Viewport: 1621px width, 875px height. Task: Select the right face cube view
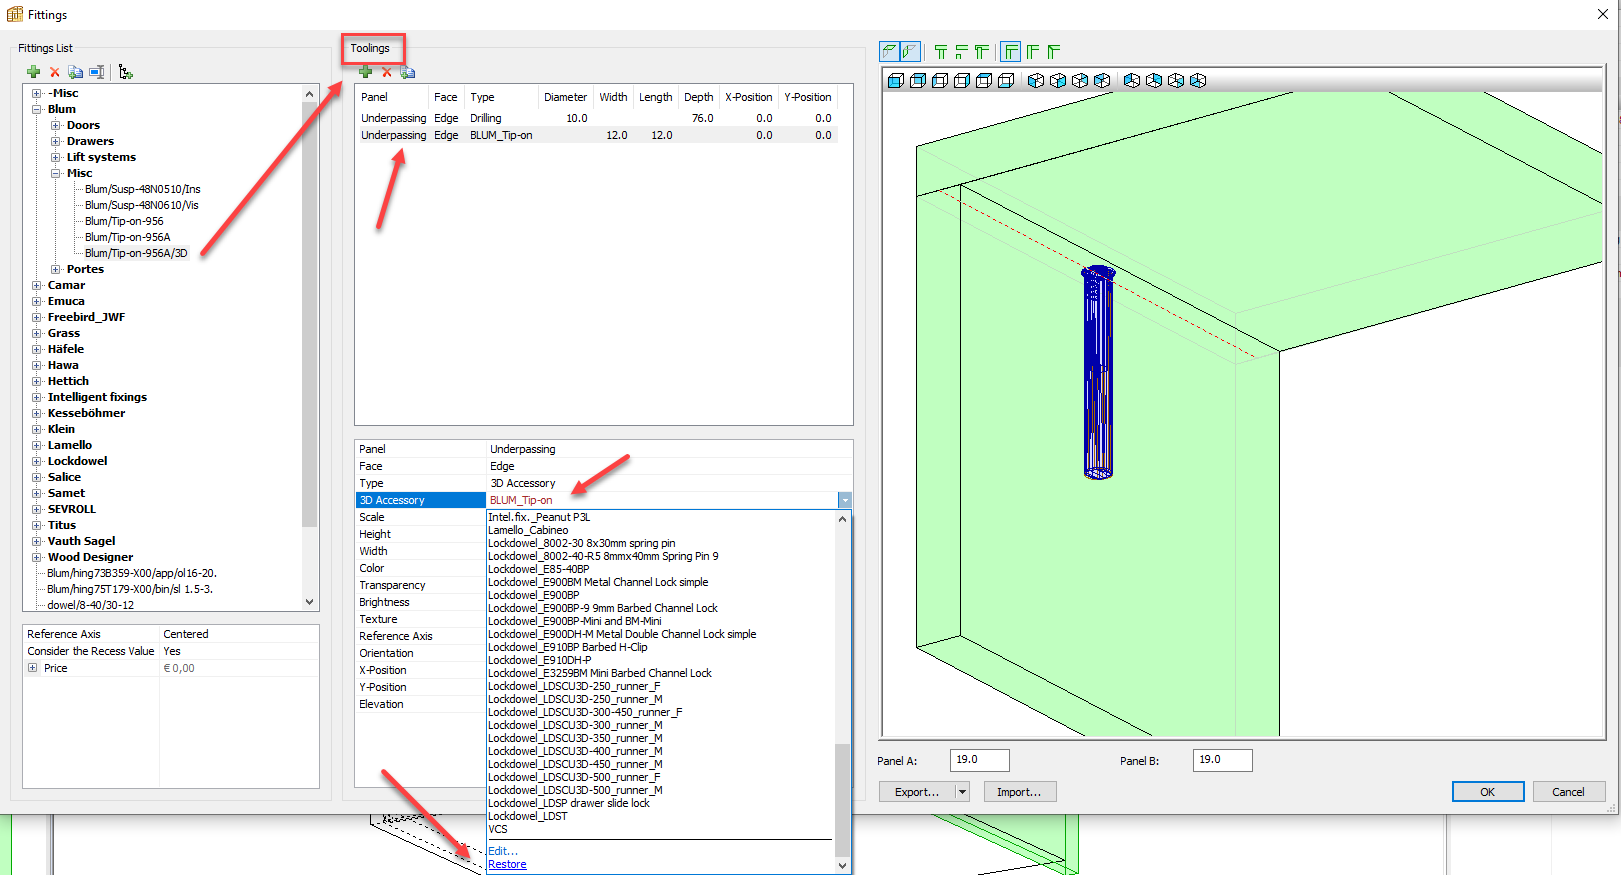[x=962, y=81]
